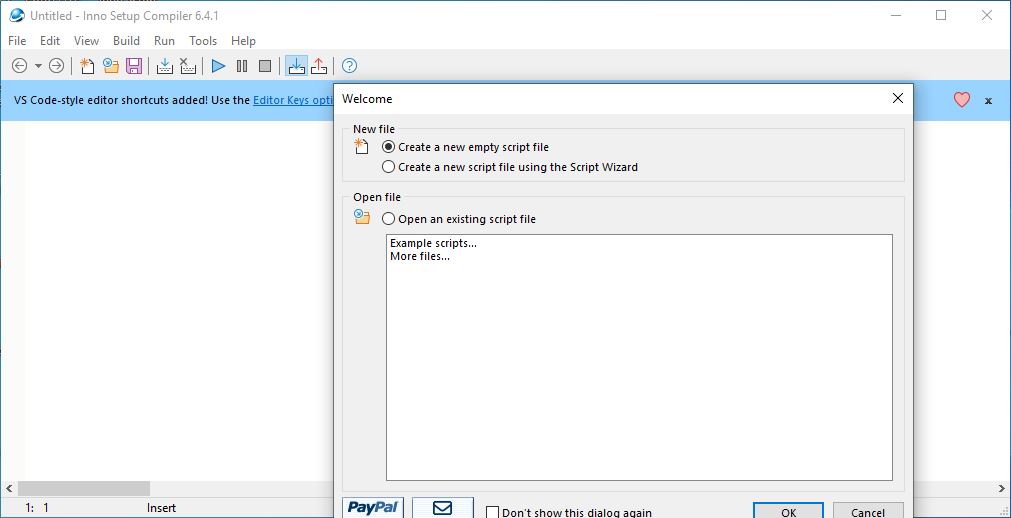Open the Edit menu
The image size is (1011, 518).
pyautogui.click(x=50, y=41)
